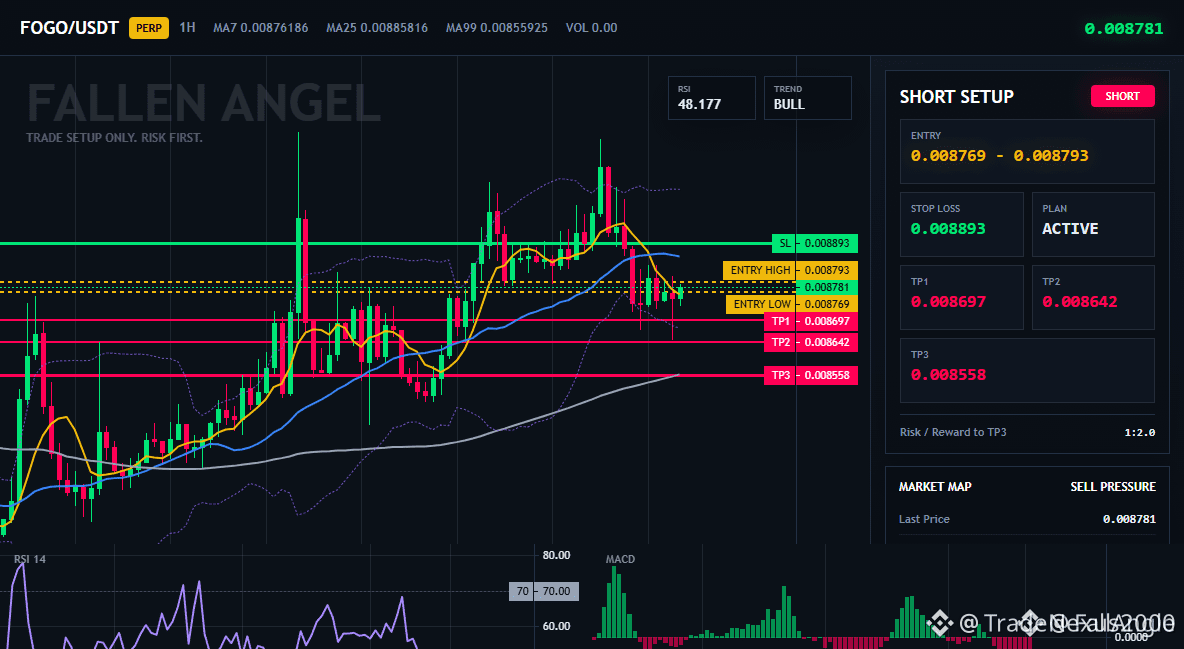Click the Last Price row value 0.008781

[1129, 519]
